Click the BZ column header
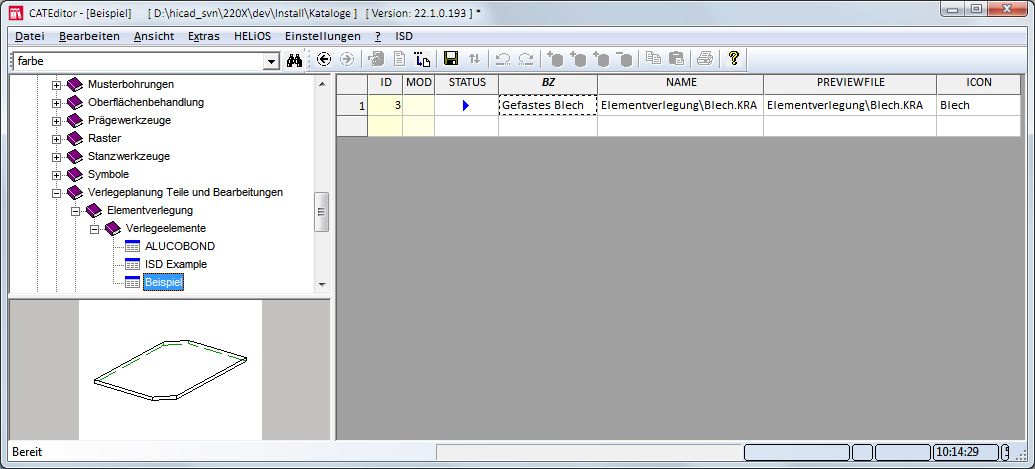The width and height of the screenshot is (1035, 469). tap(548, 84)
